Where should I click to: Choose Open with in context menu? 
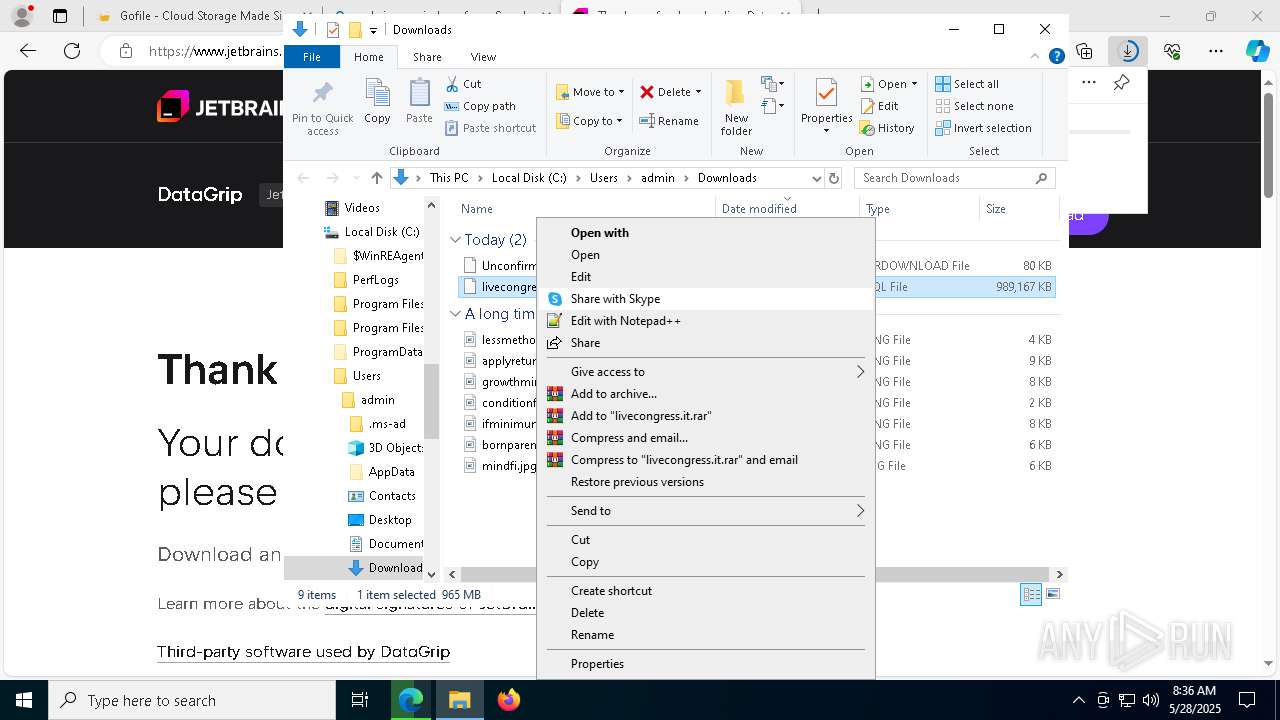tap(706, 233)
